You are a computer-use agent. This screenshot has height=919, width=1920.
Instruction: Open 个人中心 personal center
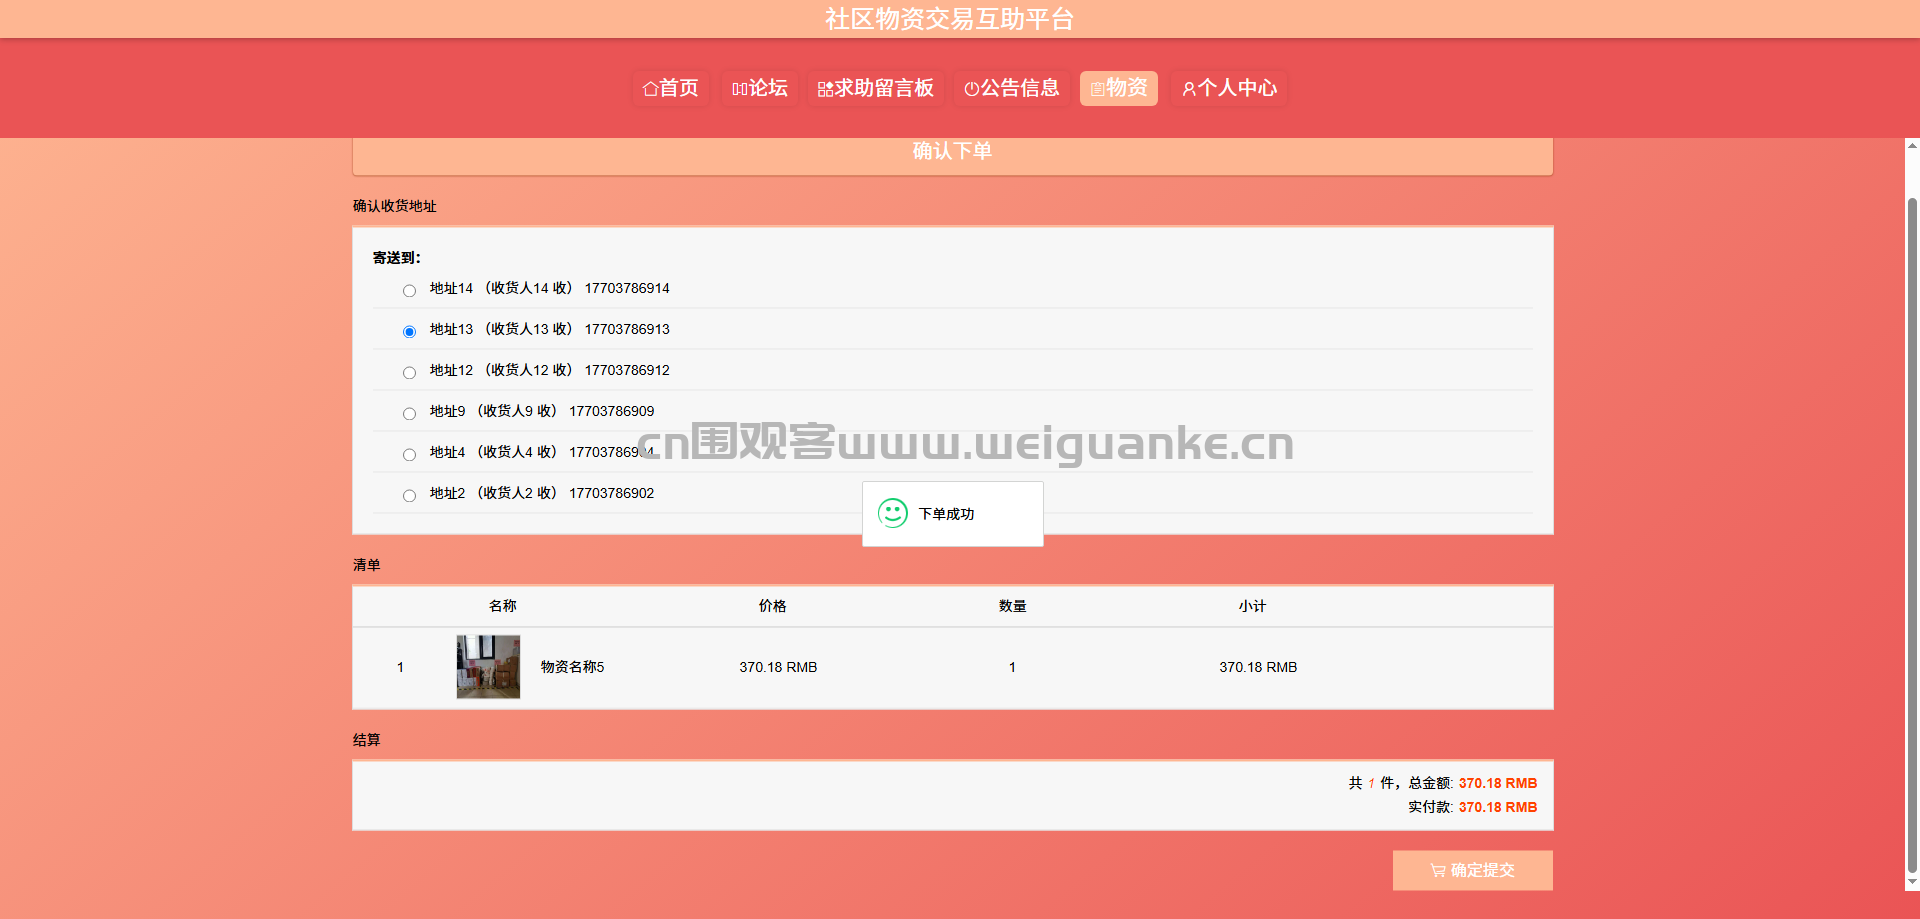1230,88
